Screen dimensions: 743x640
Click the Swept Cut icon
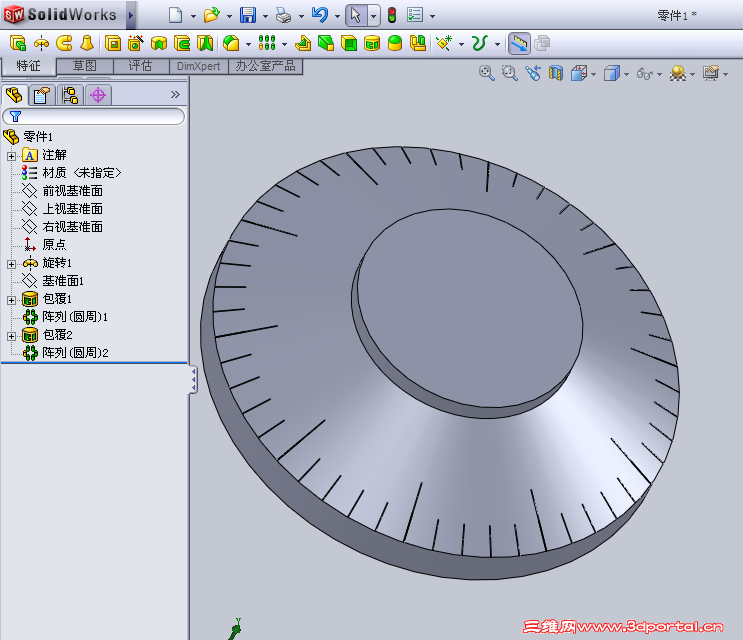(x=181, y=43)
